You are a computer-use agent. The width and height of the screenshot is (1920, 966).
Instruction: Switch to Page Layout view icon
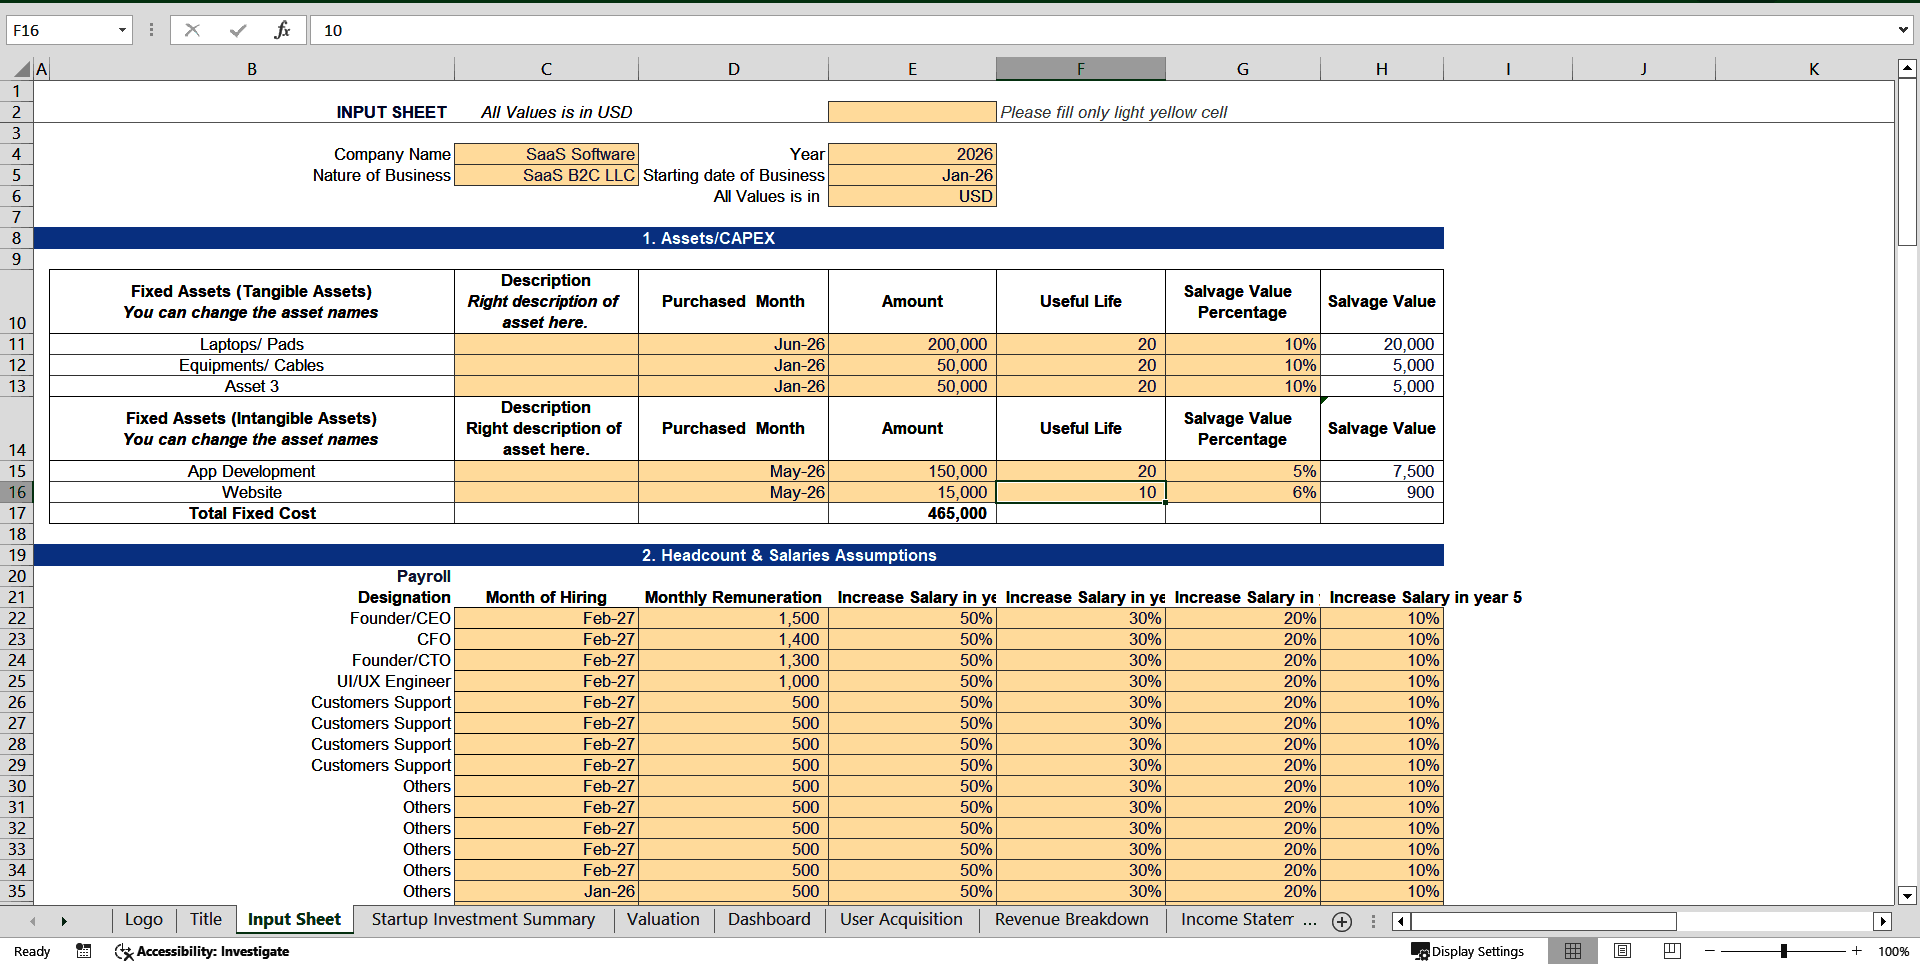(x=1622, y=951)
